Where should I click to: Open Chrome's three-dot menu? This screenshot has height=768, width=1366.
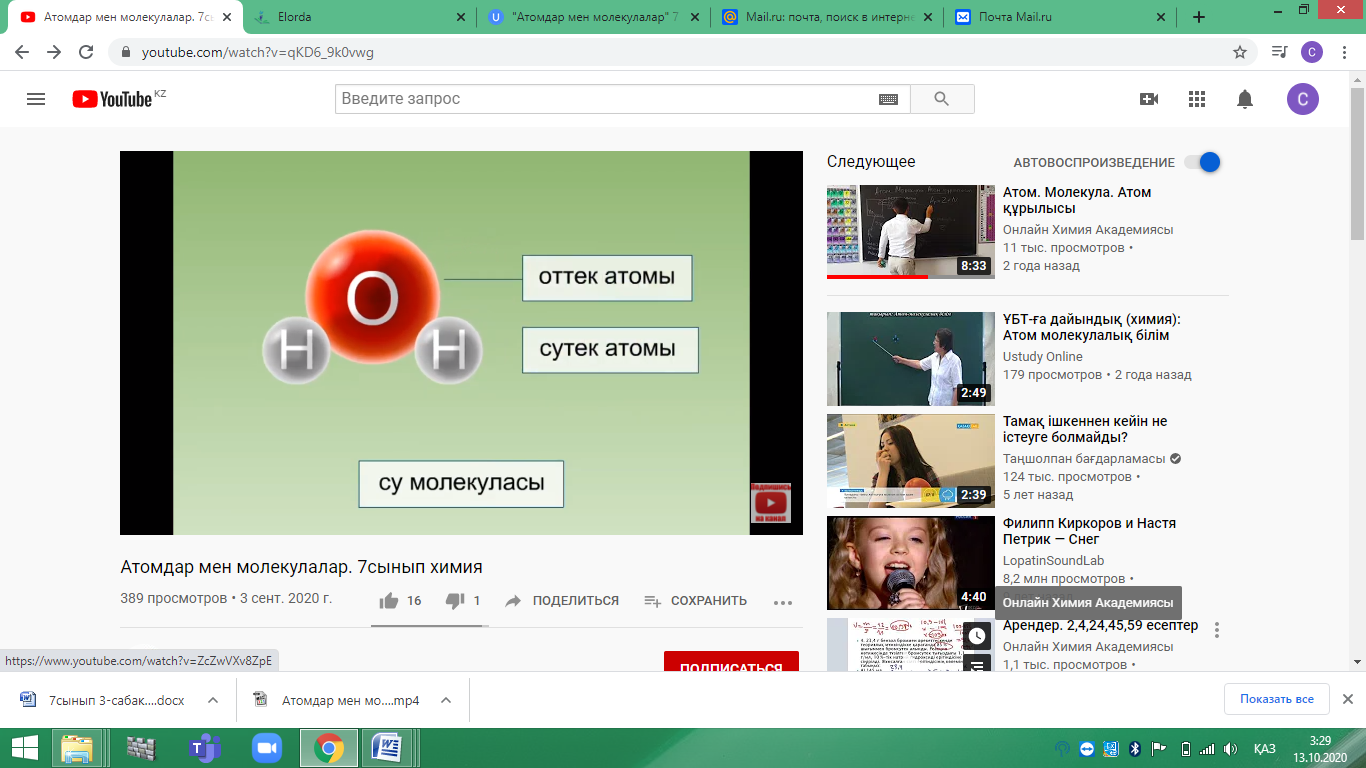point(1345,52)
